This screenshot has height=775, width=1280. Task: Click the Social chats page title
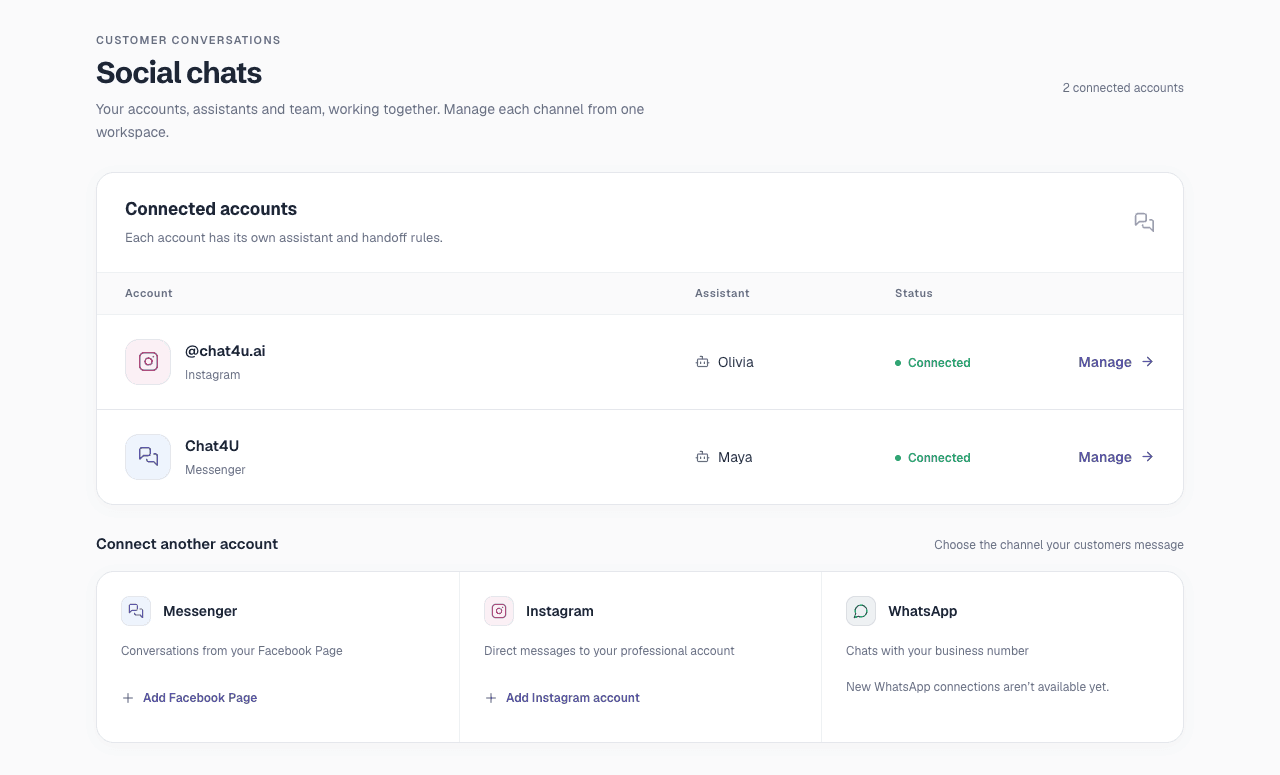[x=179, y=72]
